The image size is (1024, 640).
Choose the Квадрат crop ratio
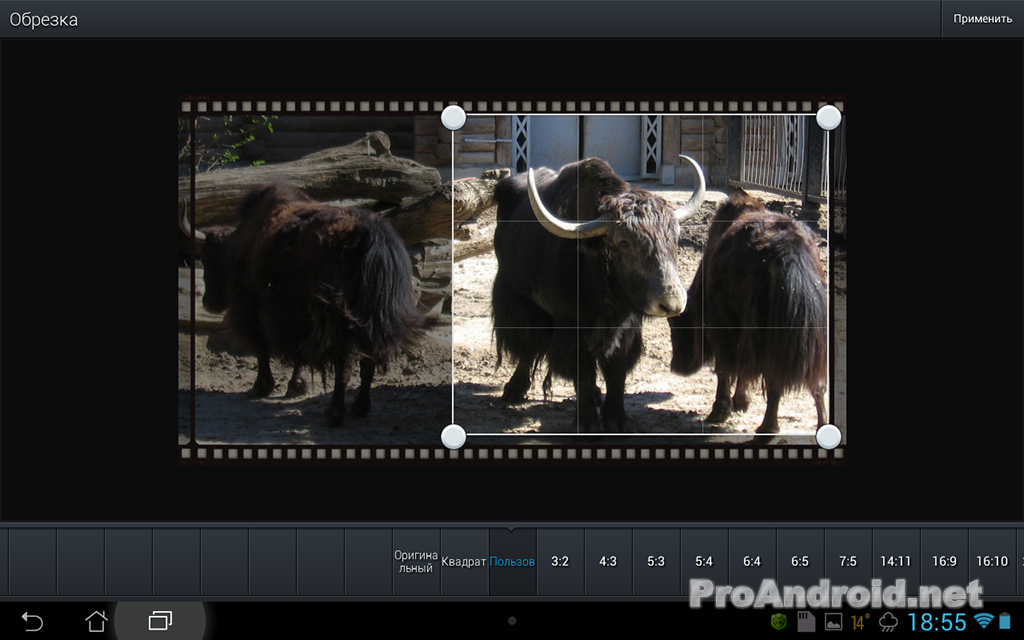click(464, 562)
